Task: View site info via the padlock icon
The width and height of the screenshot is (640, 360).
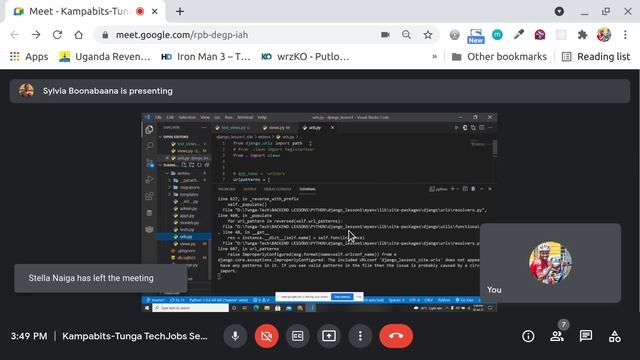Action: (105, 35)
